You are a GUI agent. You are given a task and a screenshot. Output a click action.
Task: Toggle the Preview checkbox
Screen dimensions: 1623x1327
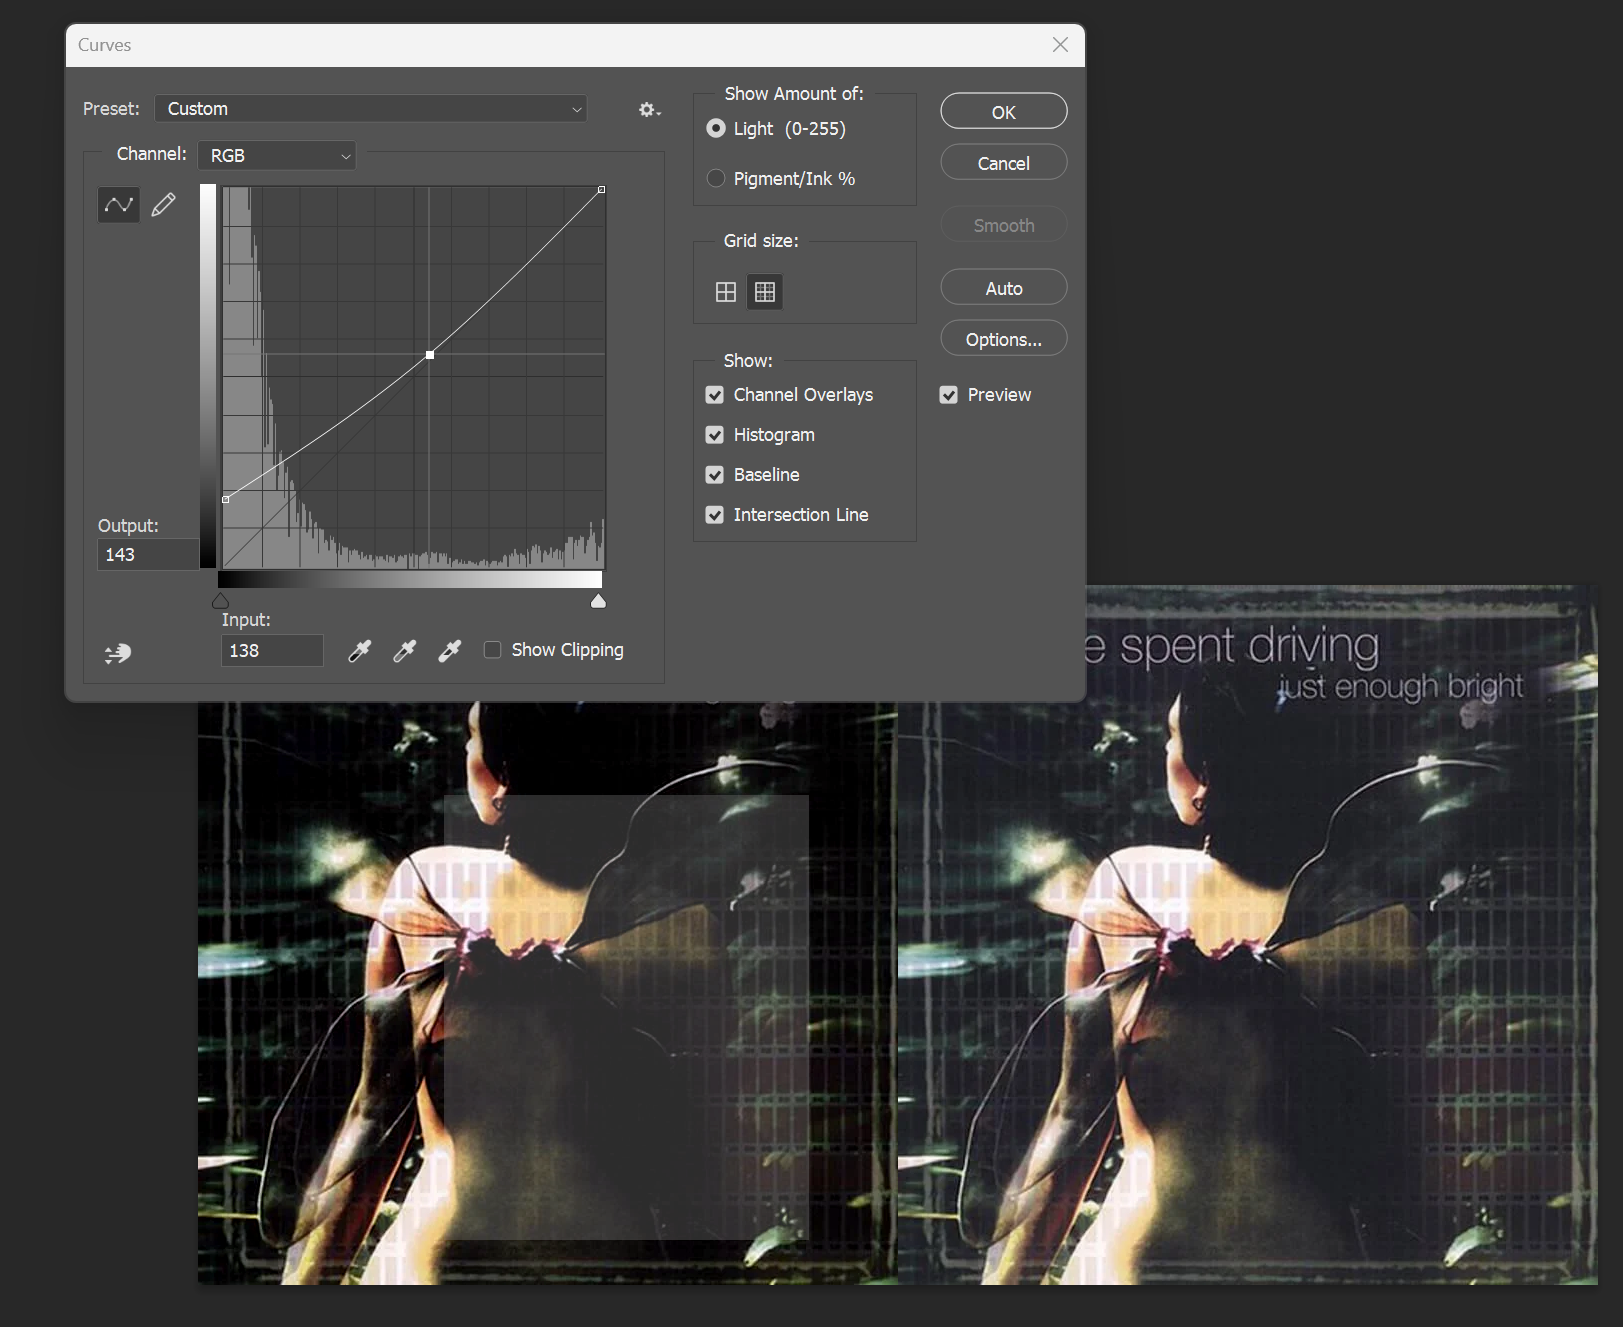pos(948,395)
